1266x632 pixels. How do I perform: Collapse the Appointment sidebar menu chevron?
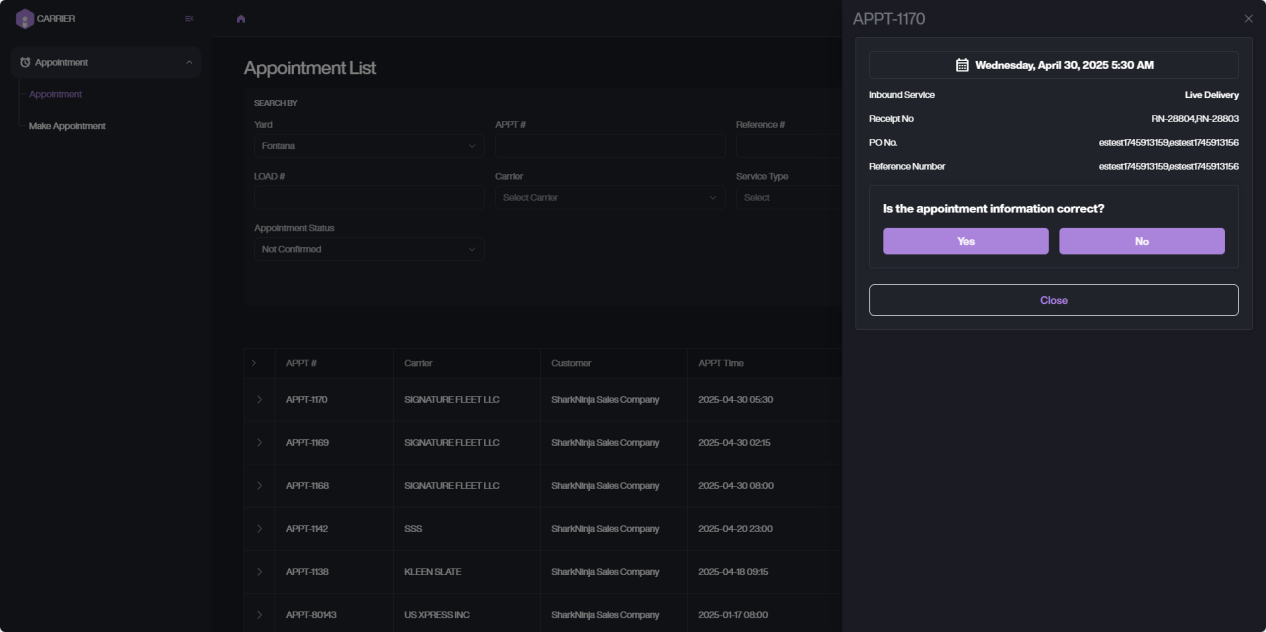pyautogui.click(x=189, y=62)
